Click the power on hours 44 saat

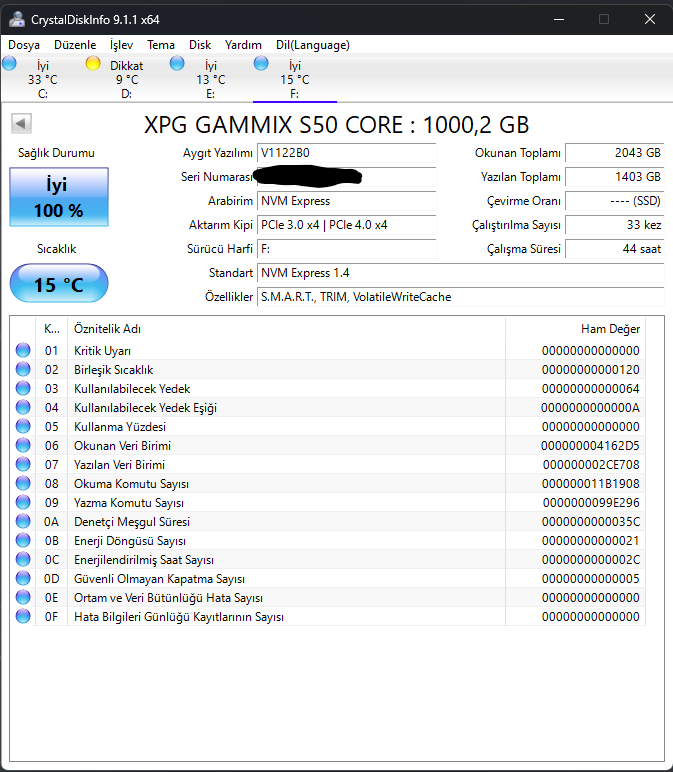(614, 249)
